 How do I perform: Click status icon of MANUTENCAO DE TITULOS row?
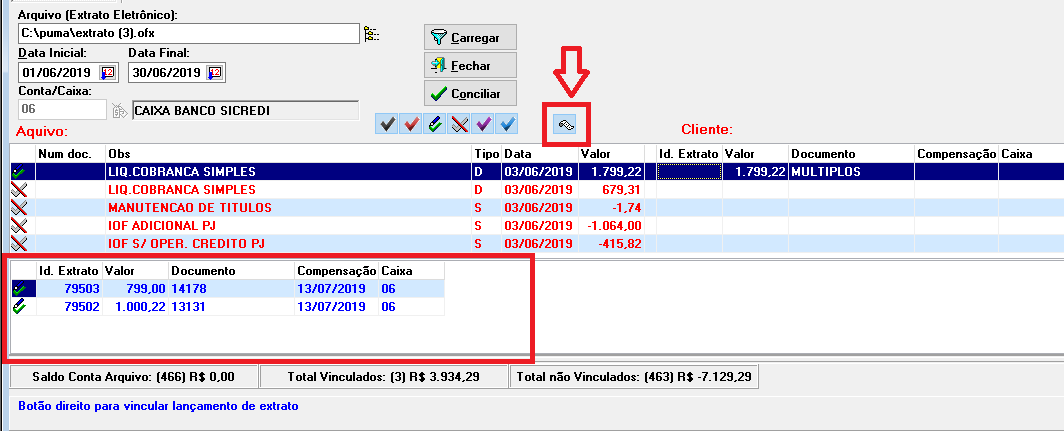coord(18,207)
